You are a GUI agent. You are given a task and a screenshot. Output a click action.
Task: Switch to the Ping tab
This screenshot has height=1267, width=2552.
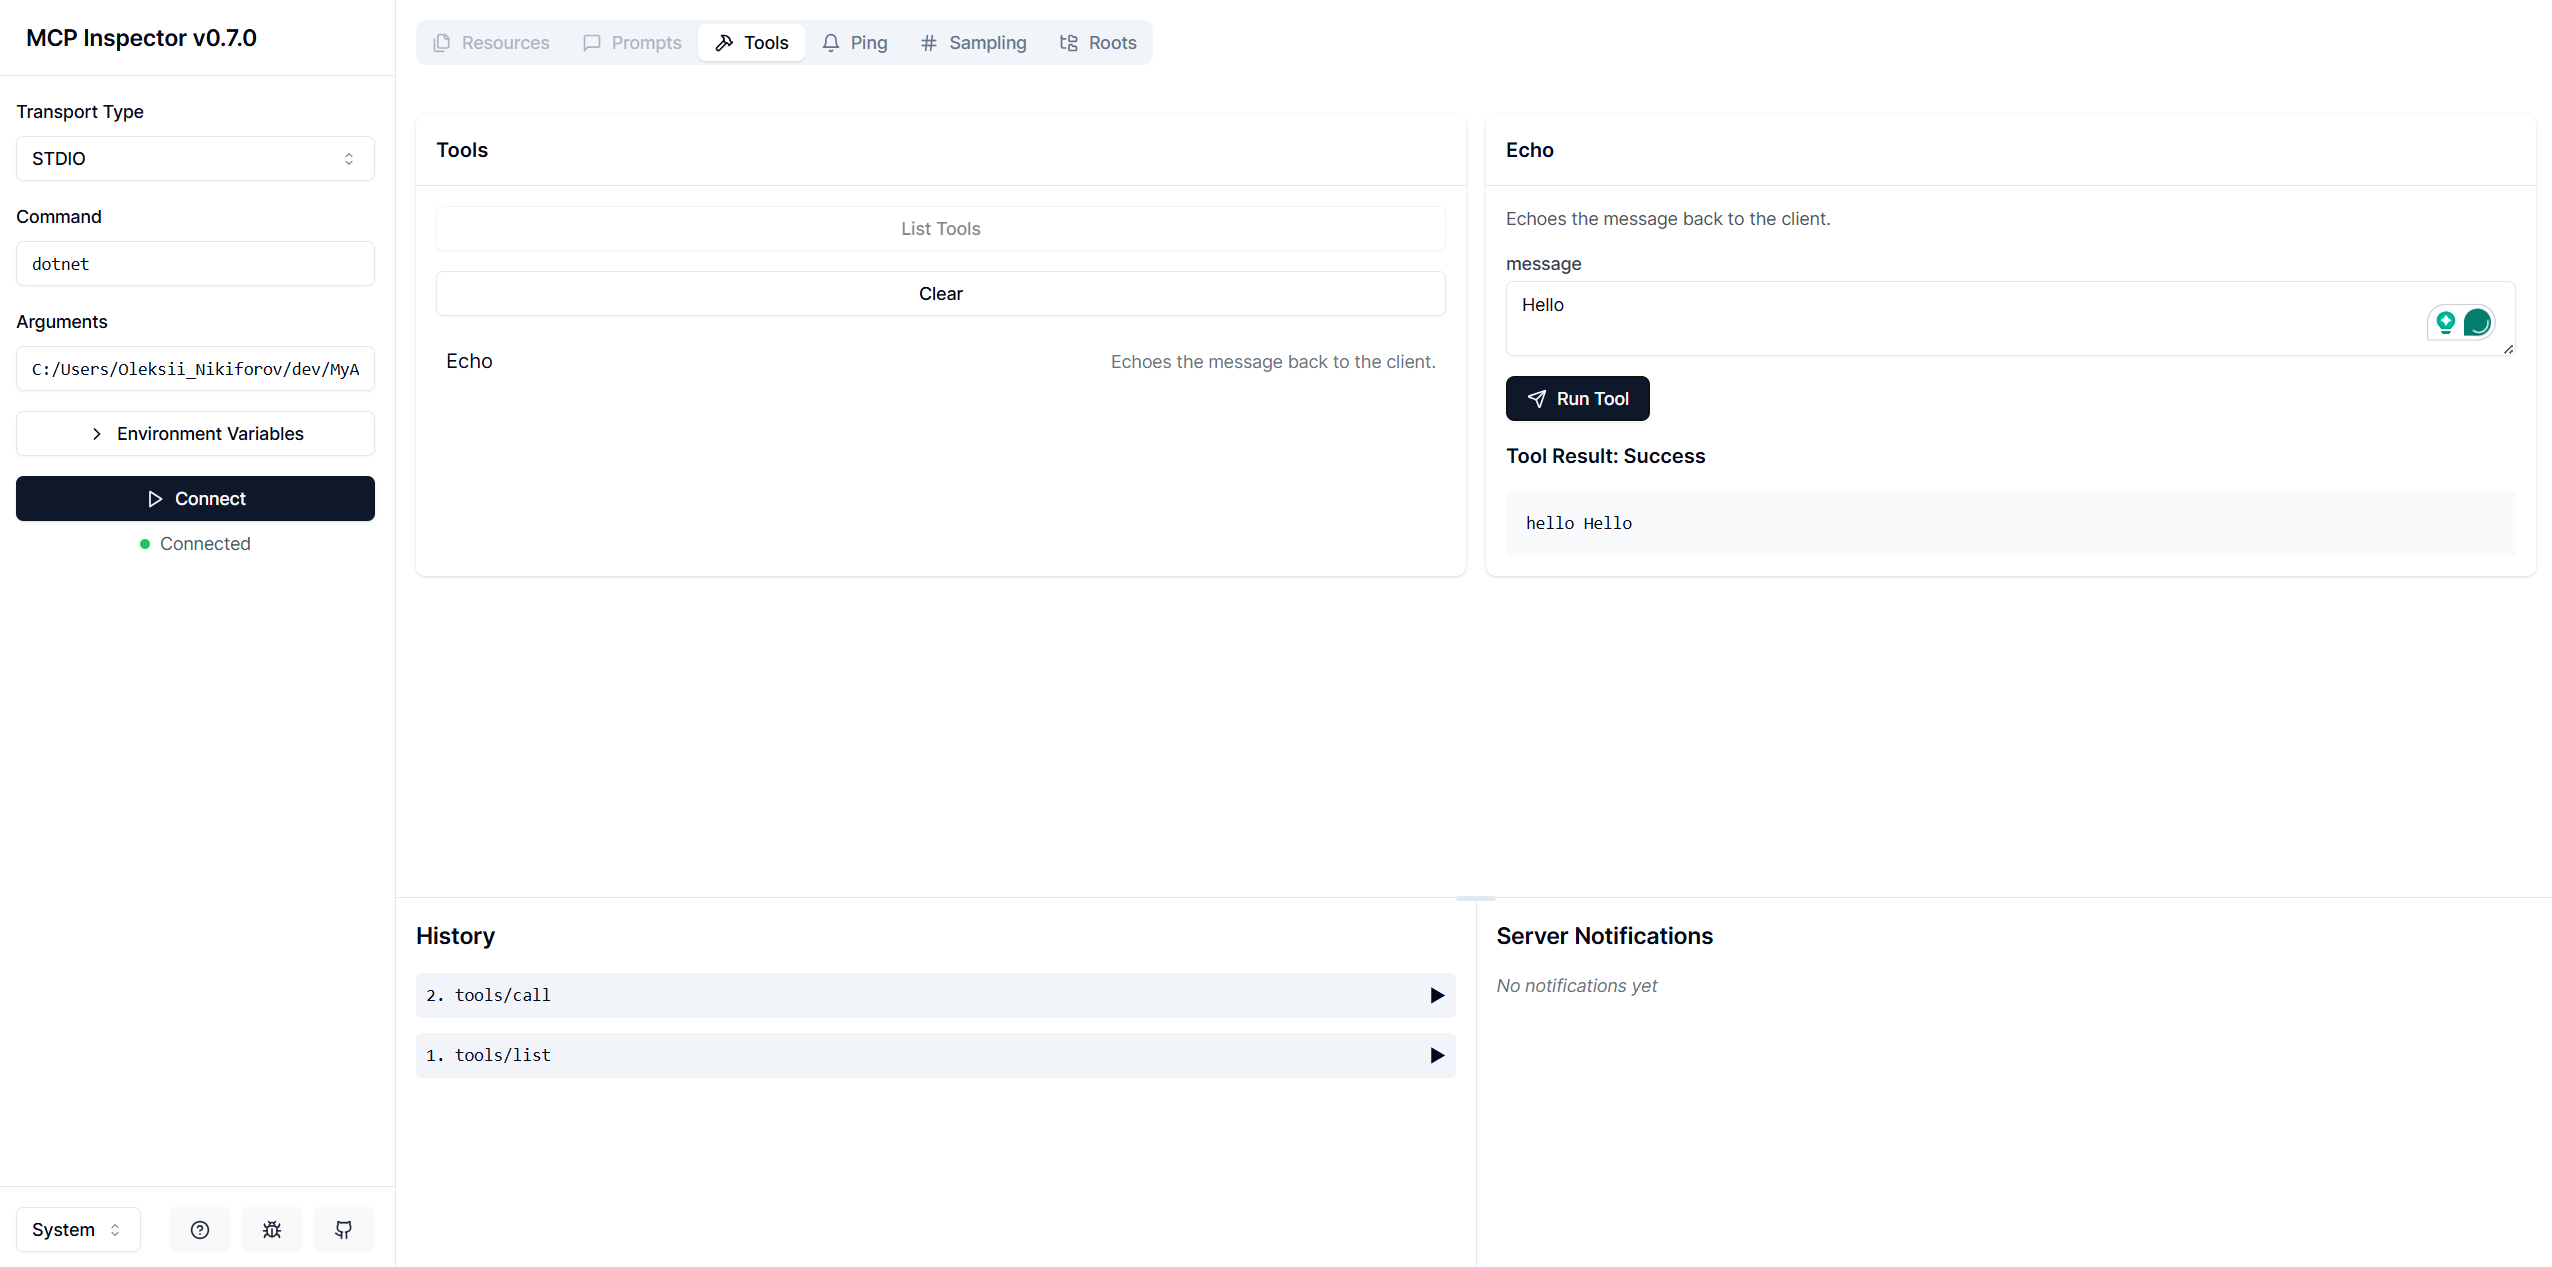click(x=855, y=42)
